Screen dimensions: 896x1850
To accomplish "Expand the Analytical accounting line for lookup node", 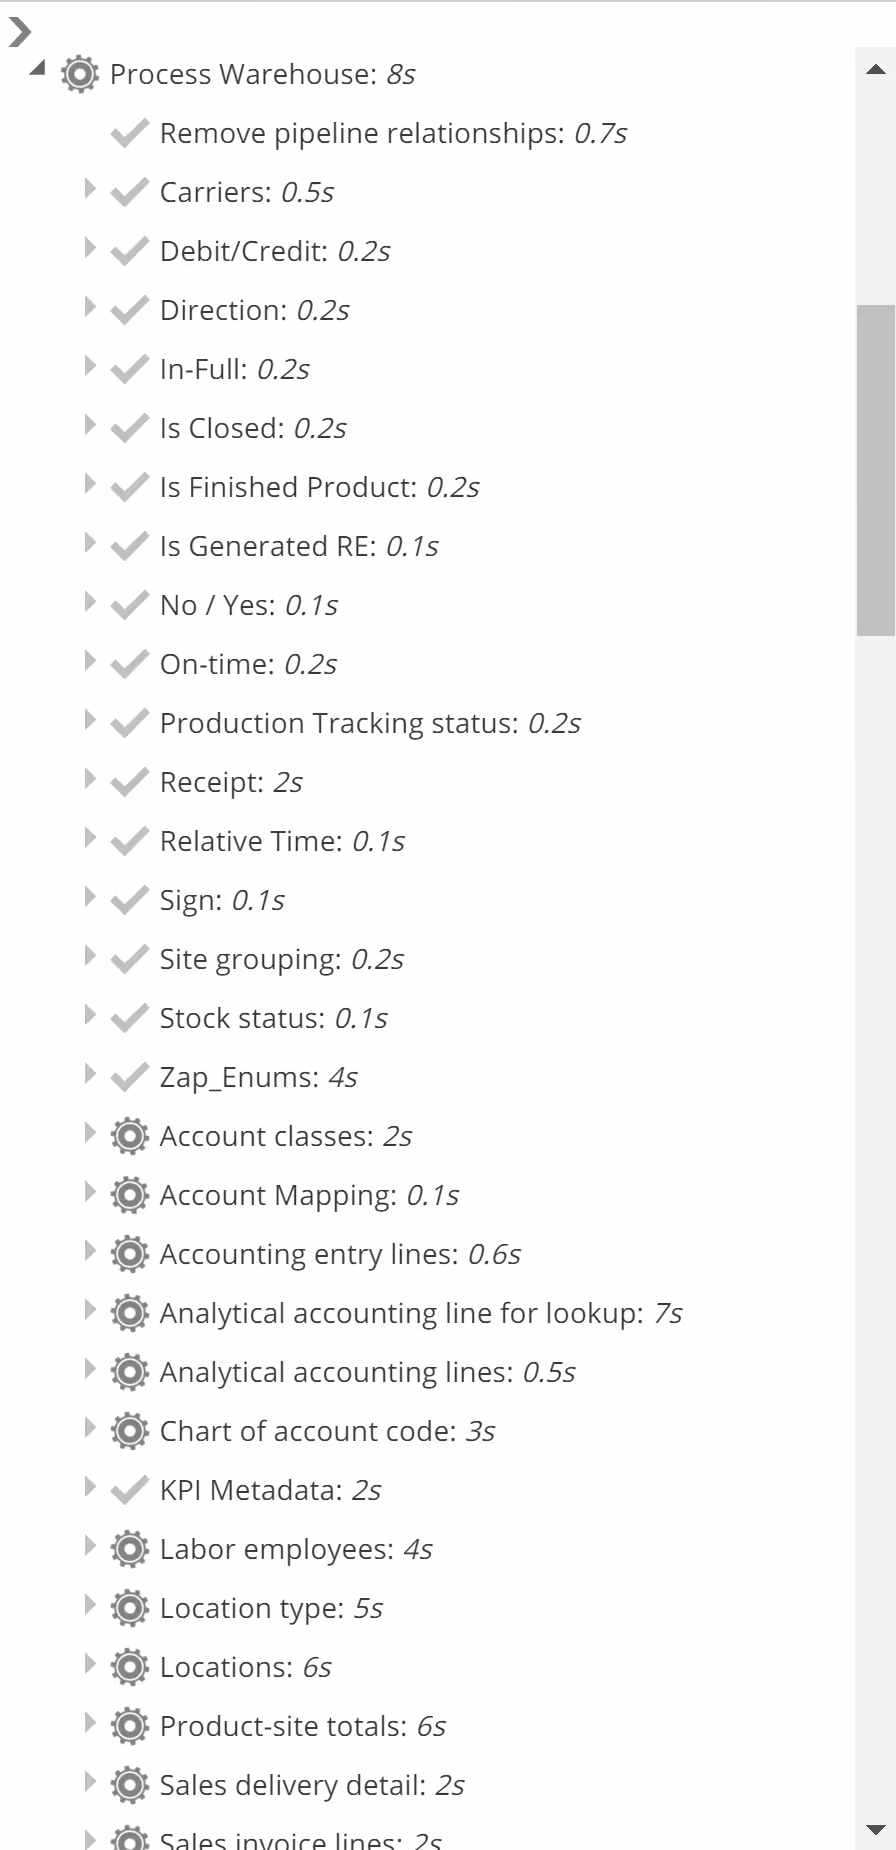I will coord(90,1310).
